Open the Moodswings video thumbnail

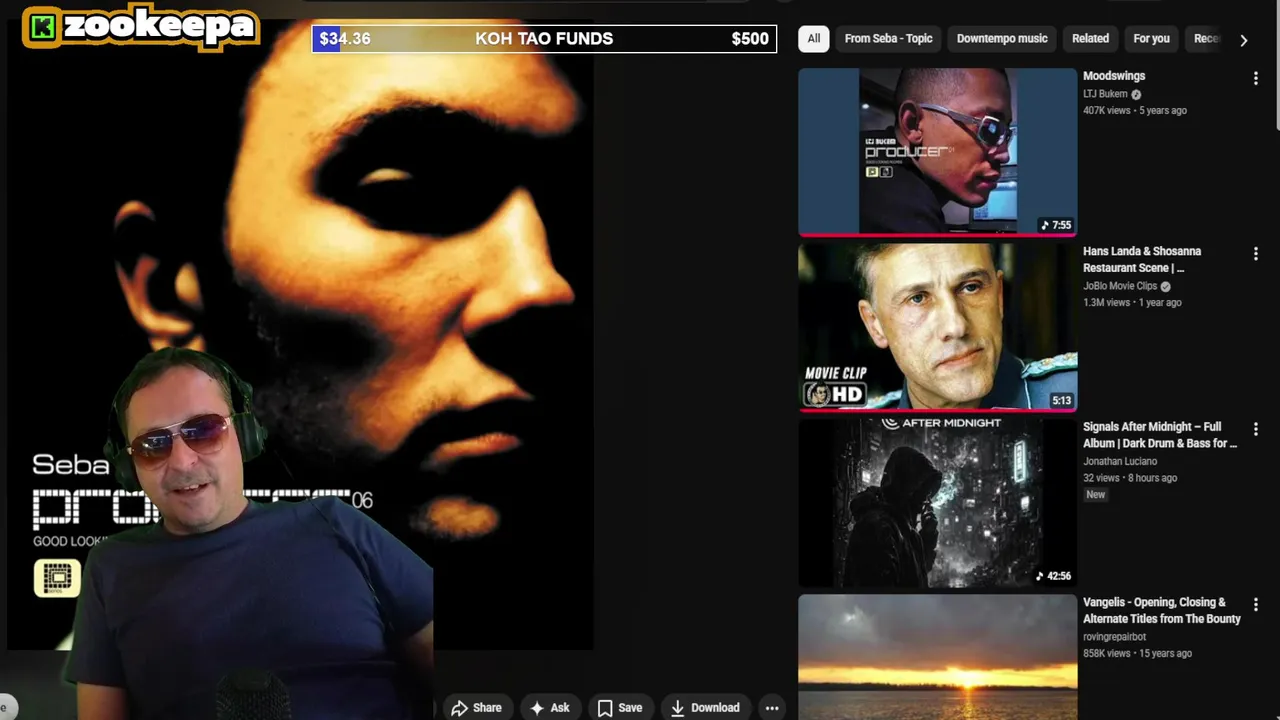[x=937, y=152]
